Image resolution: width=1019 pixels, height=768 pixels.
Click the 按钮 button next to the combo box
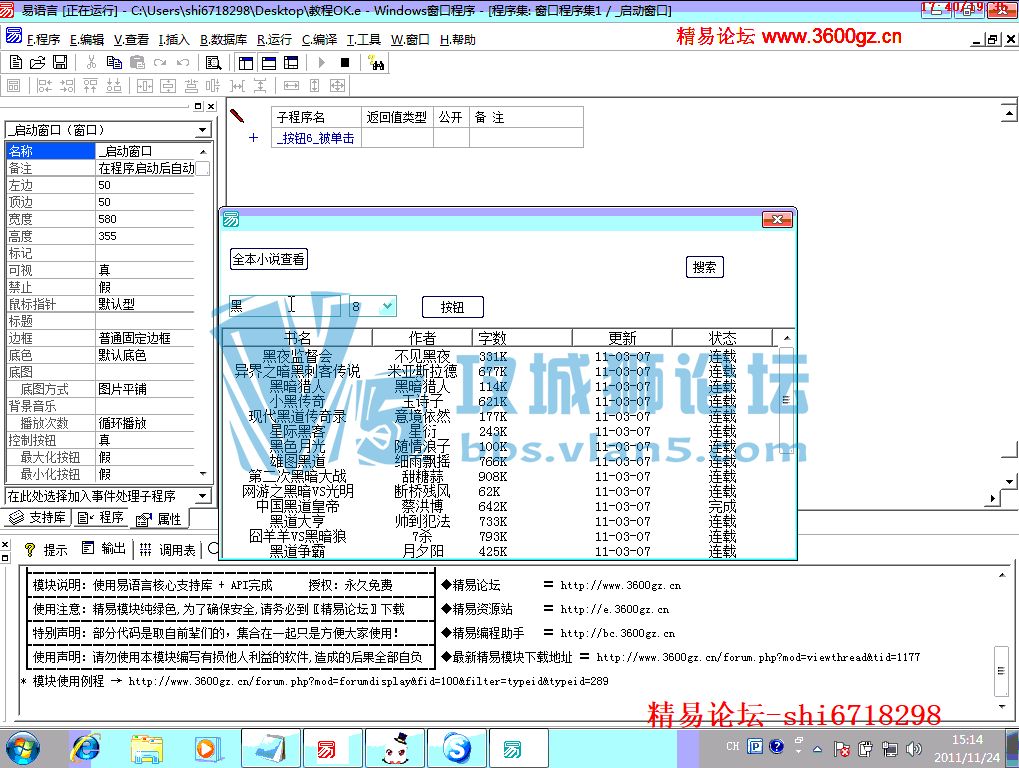coord(452,307)
